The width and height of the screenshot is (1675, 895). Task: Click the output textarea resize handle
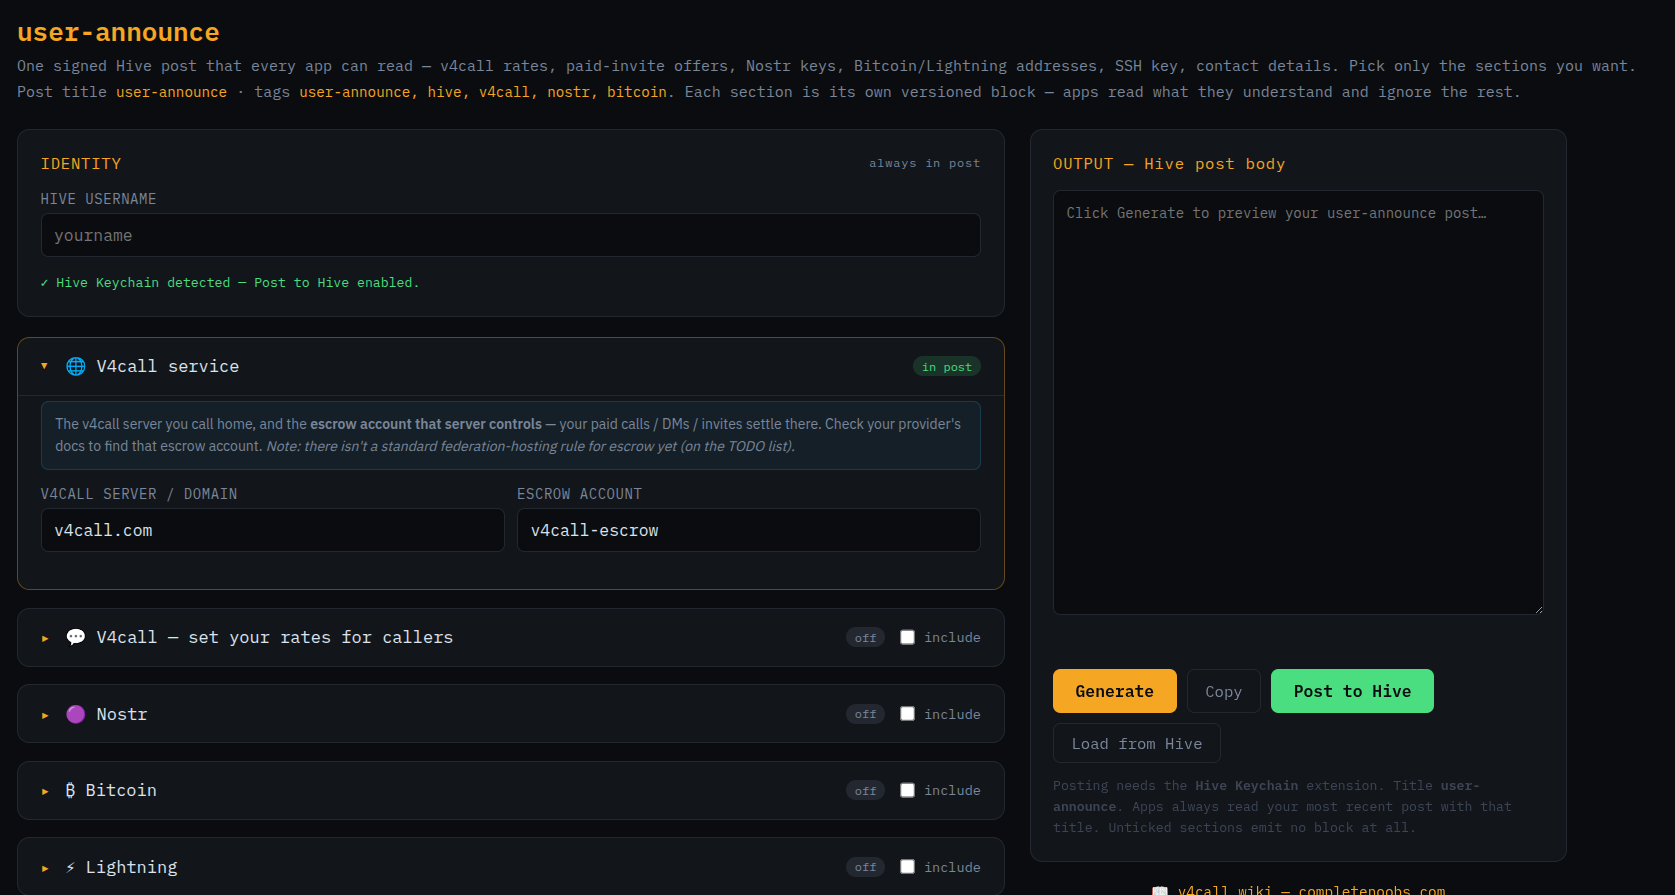coord(1538,609)
